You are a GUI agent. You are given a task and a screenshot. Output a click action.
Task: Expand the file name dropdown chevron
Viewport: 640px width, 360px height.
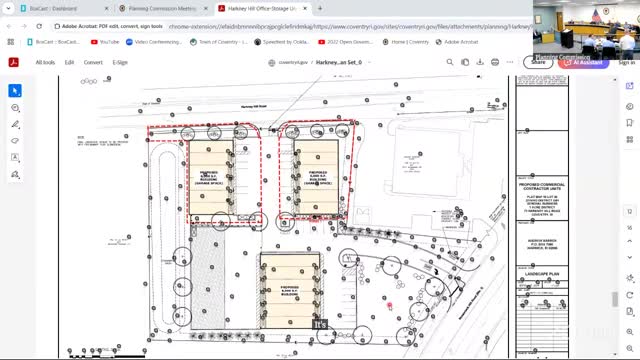[x=369, y=62]
